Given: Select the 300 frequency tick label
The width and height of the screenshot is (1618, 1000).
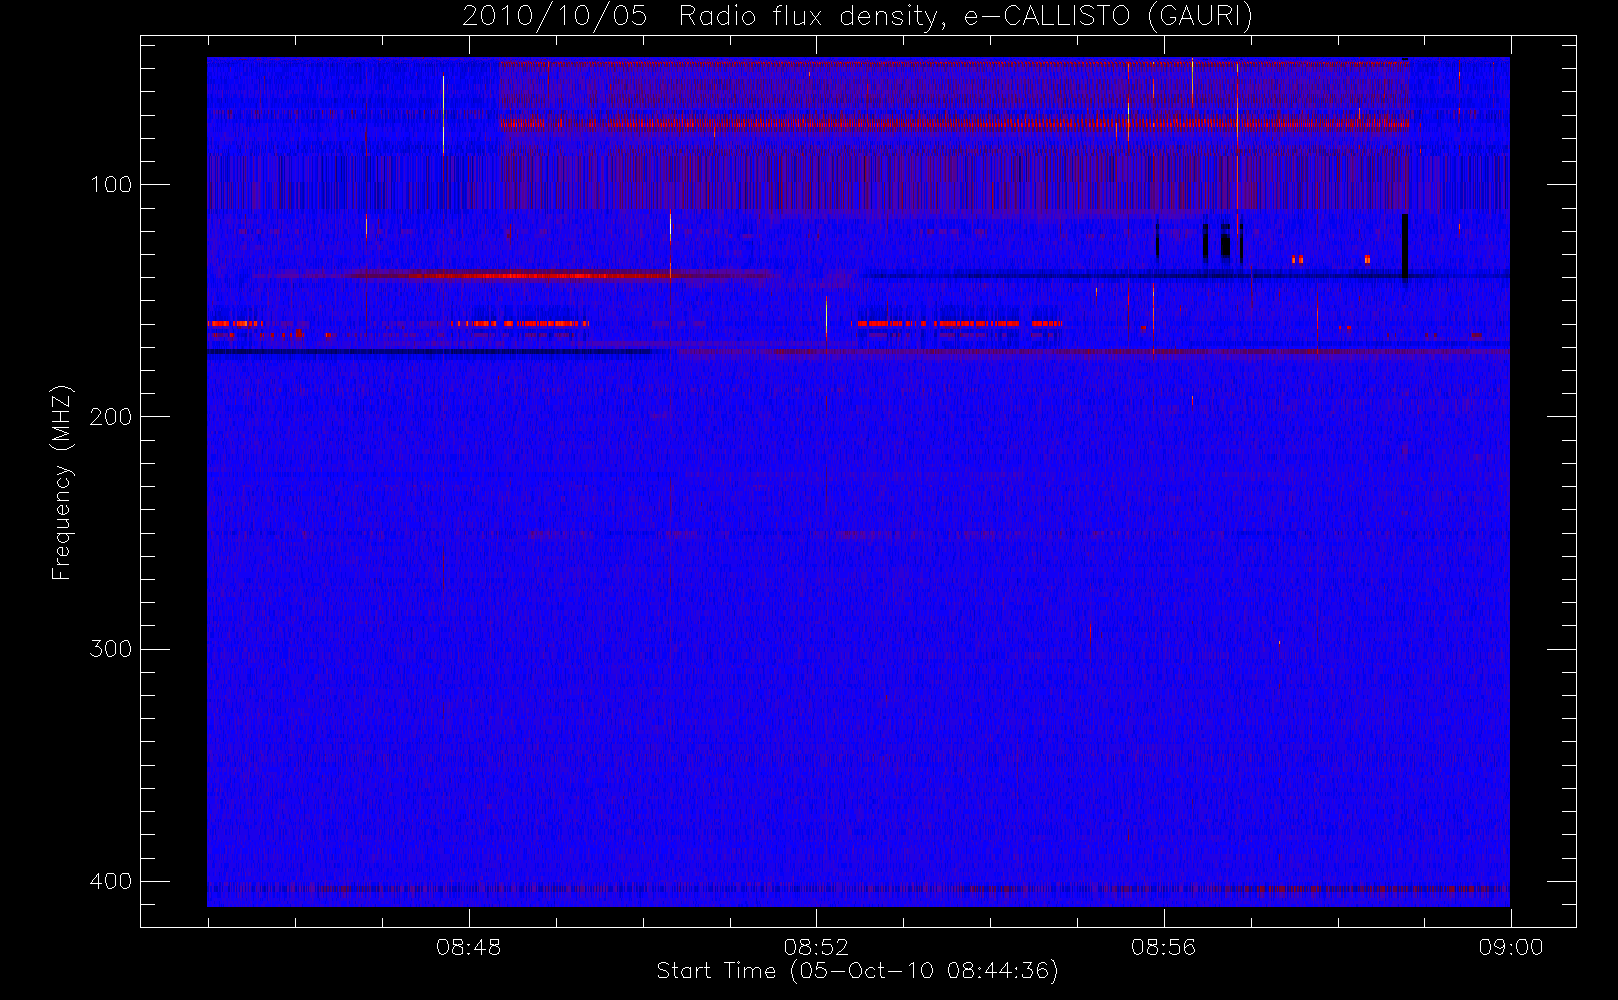Looking at the screenshot, I should tap(110, 649).
